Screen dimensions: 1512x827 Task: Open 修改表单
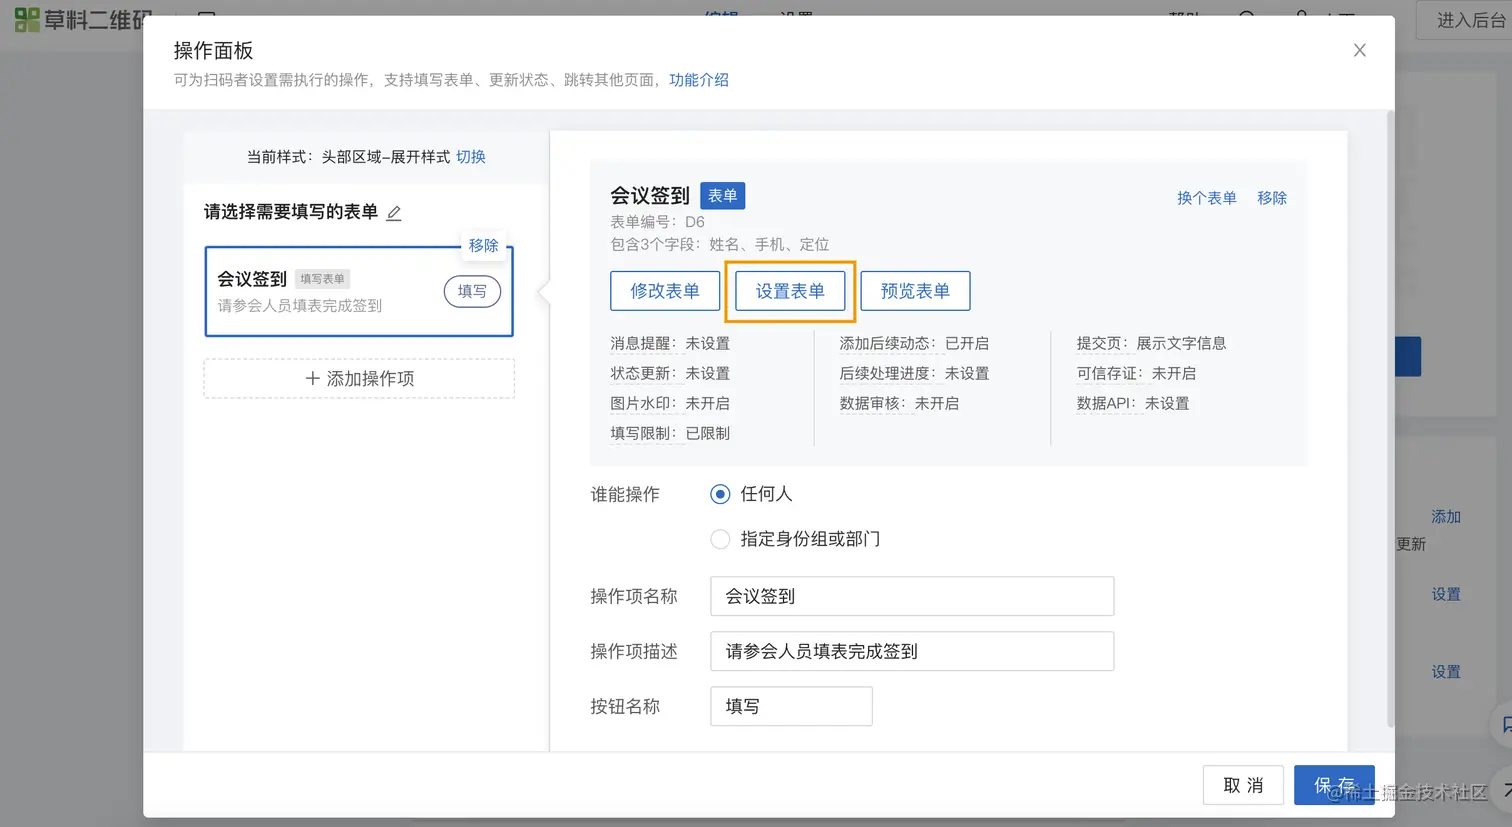coord(665,291)
